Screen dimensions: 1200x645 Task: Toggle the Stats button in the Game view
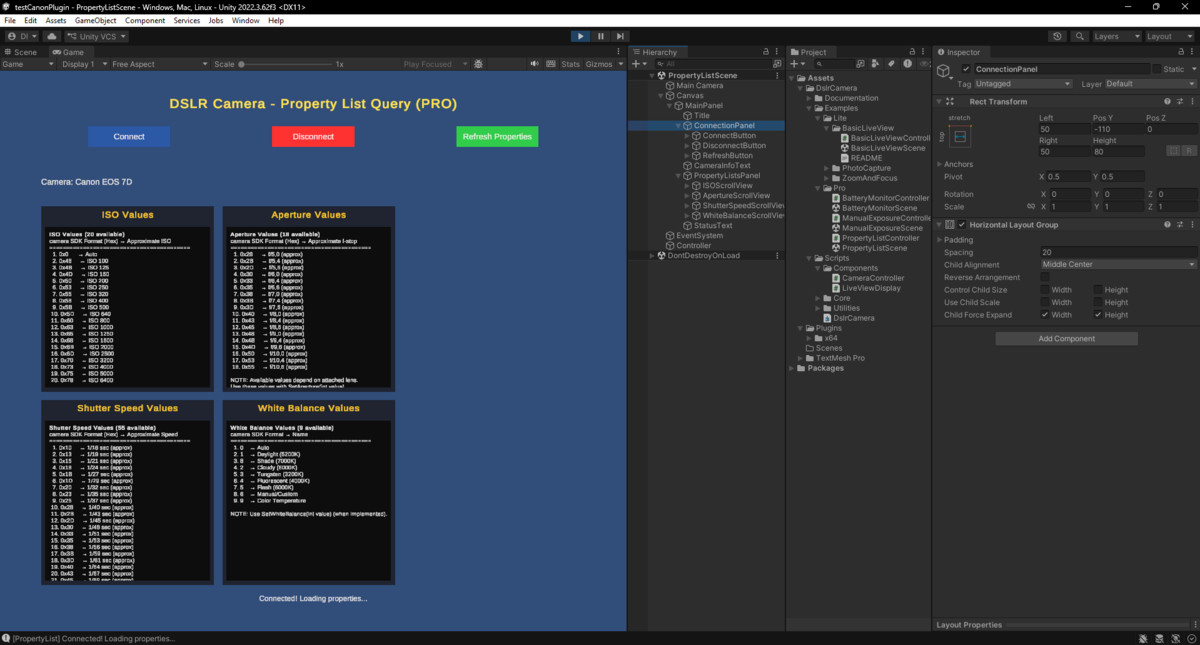click(x=570, y=64)
